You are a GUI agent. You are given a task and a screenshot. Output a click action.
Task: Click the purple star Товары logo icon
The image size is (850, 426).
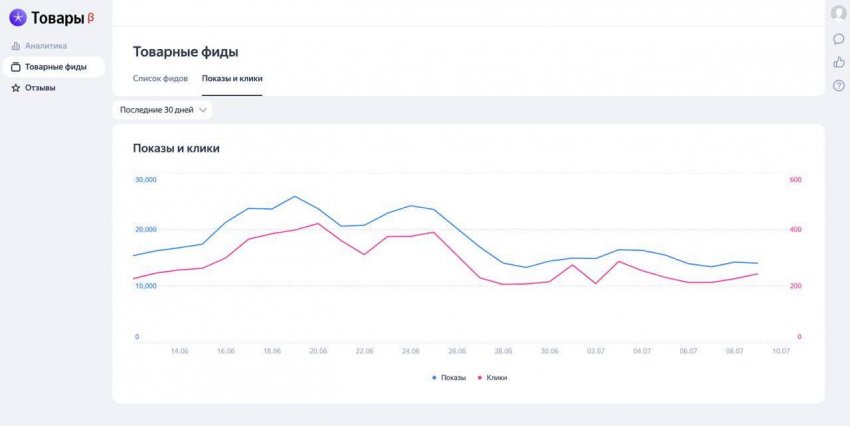(x=18, y=17)
